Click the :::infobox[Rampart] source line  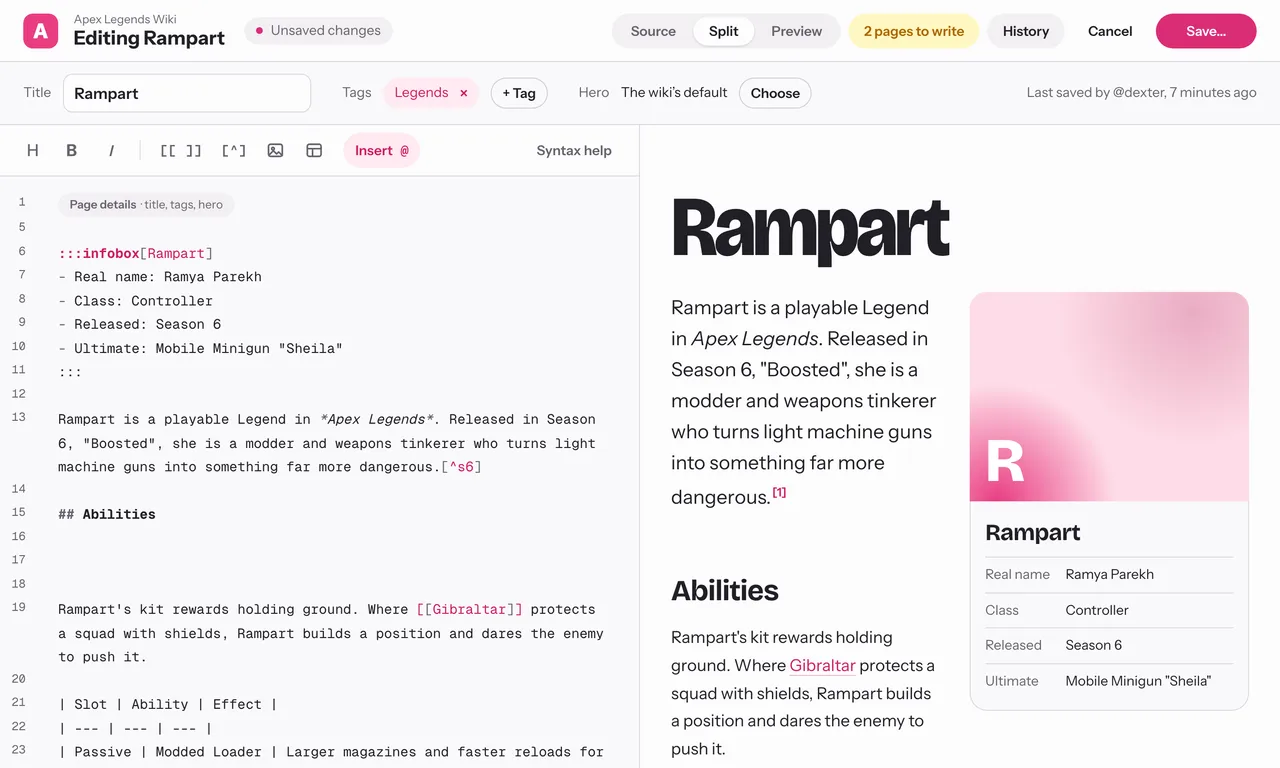[x=136, y=253]
